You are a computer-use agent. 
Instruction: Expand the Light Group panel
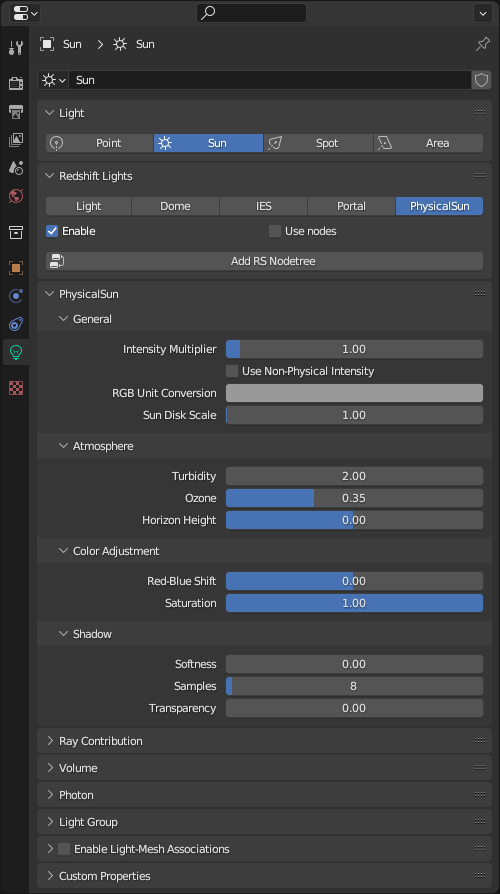tap(50, 822)
